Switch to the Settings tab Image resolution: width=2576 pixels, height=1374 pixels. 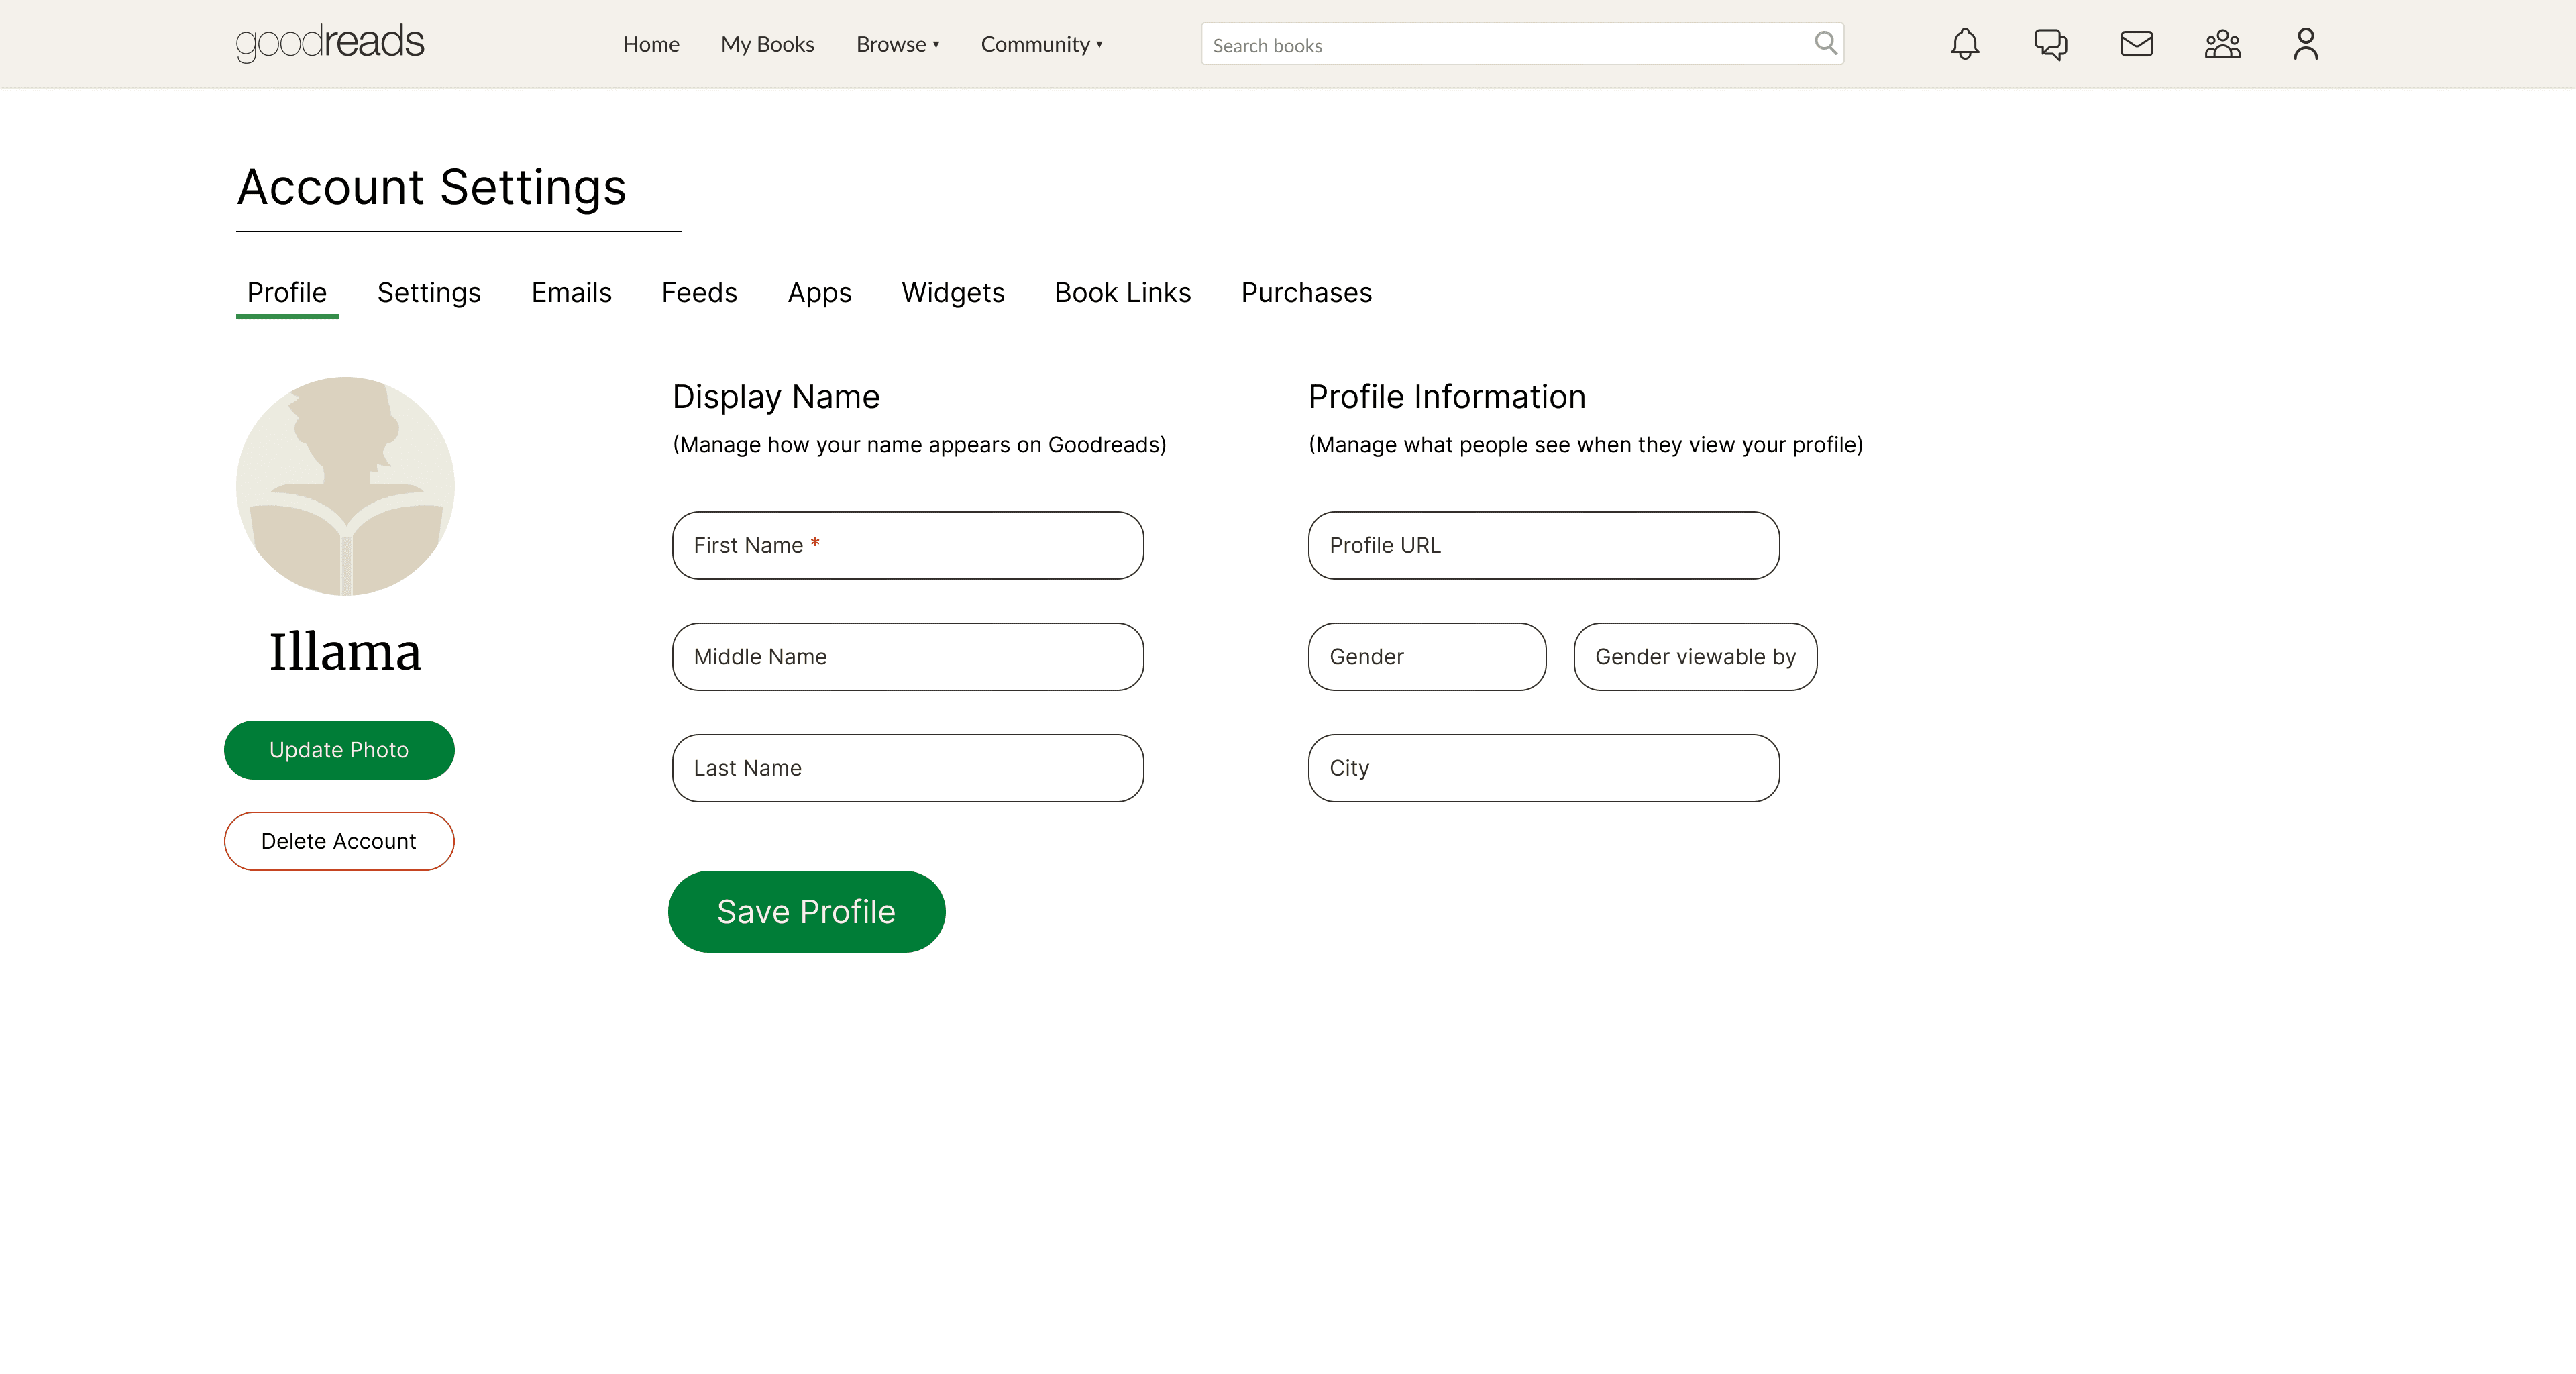(x=428, y=292)
